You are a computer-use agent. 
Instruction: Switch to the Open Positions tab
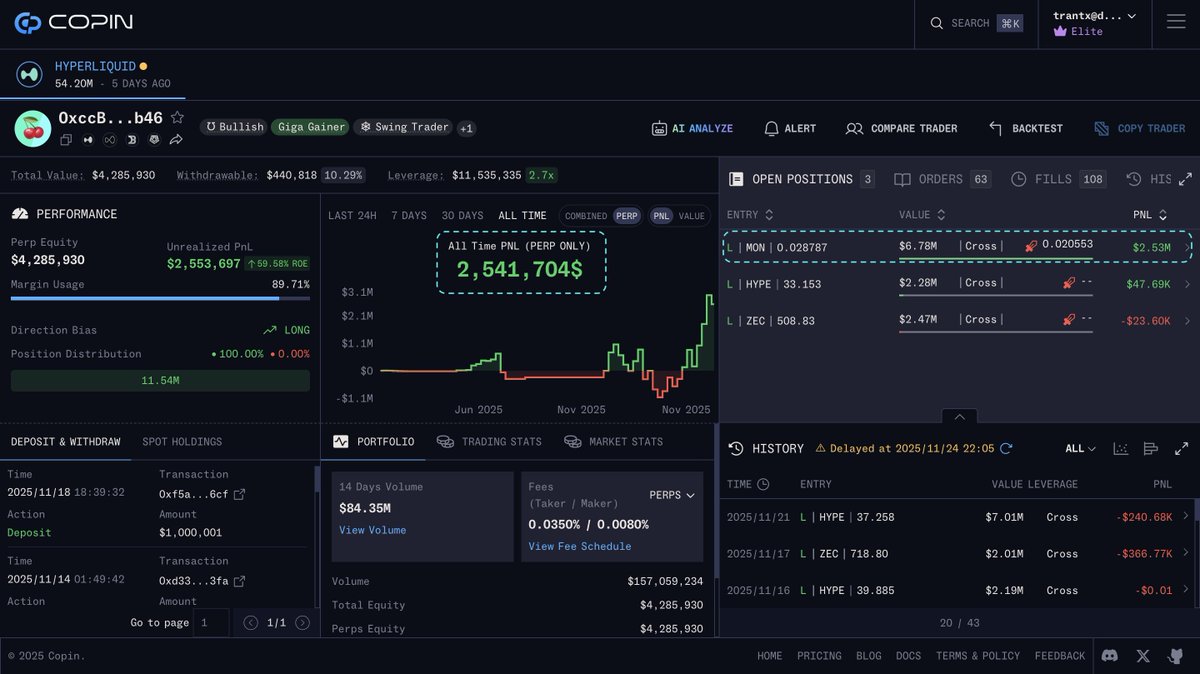pos(801,179)
